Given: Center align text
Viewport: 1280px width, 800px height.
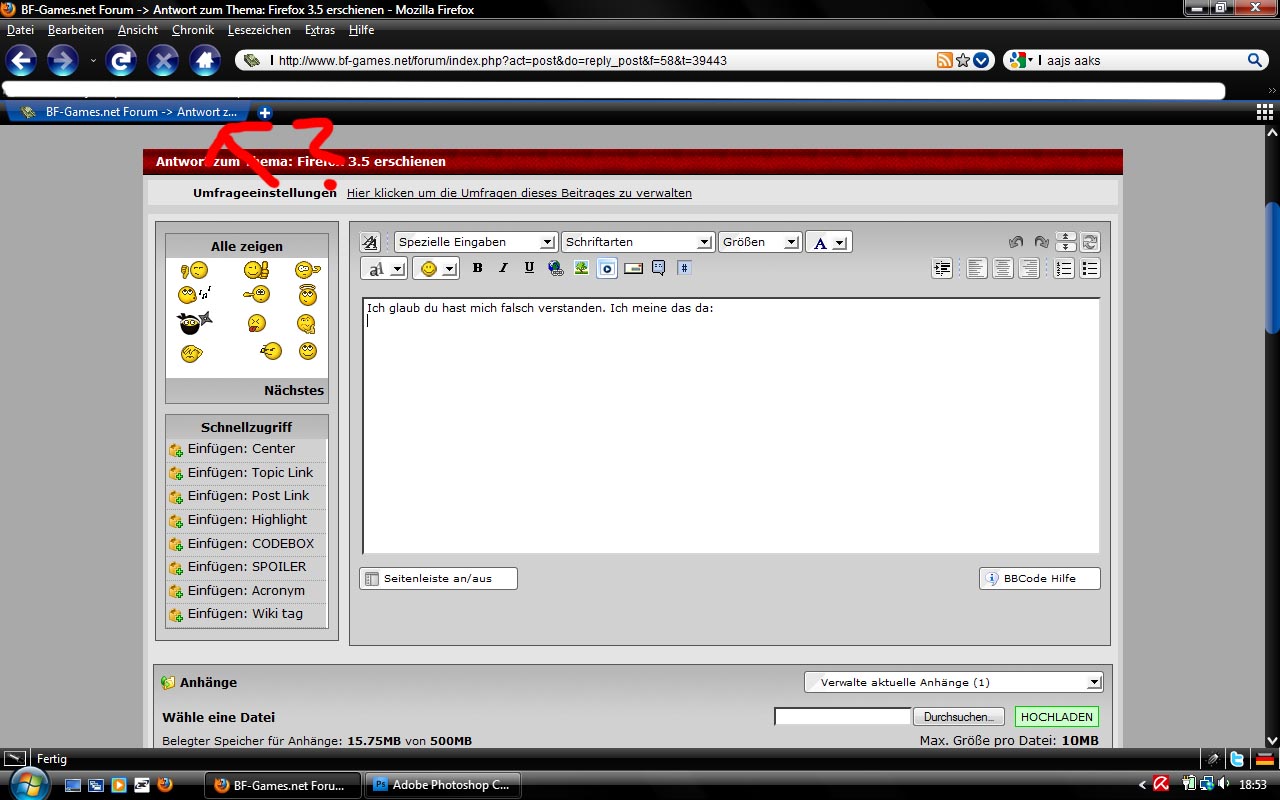Looking at the screenshot, I should [1003, 268].
